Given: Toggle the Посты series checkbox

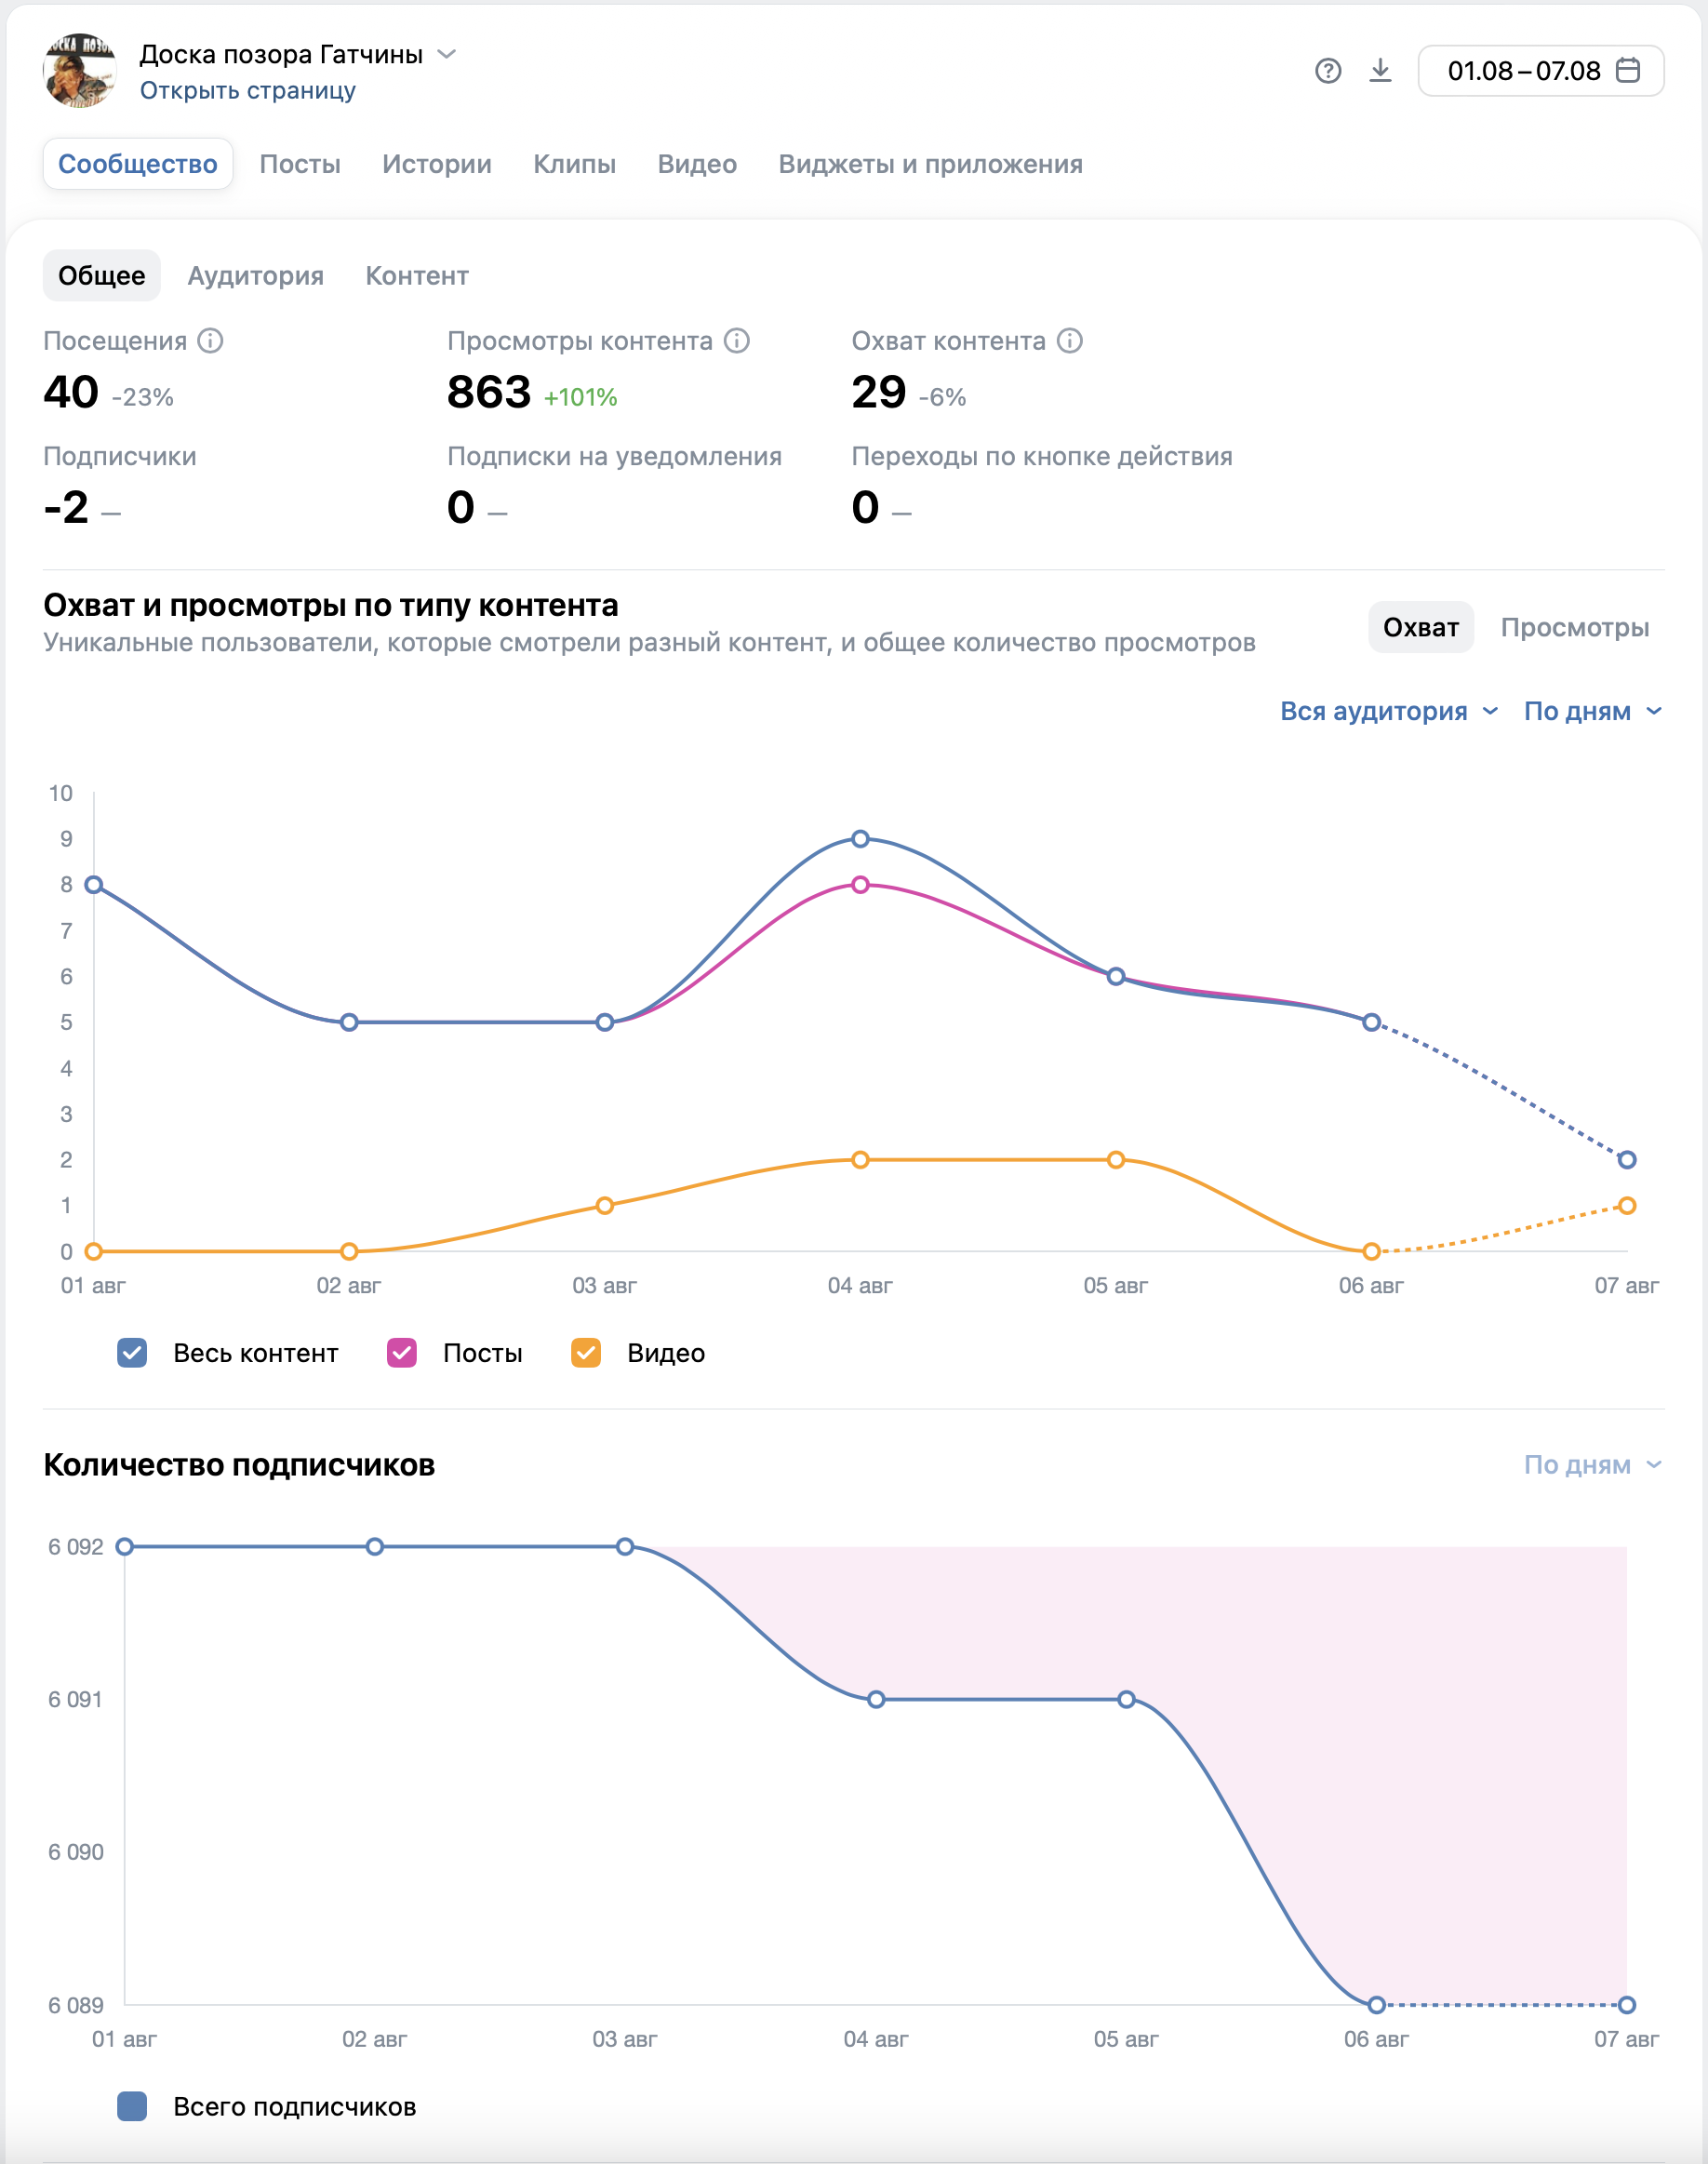Looking at the screenshot, I should tap(402, 1353).
